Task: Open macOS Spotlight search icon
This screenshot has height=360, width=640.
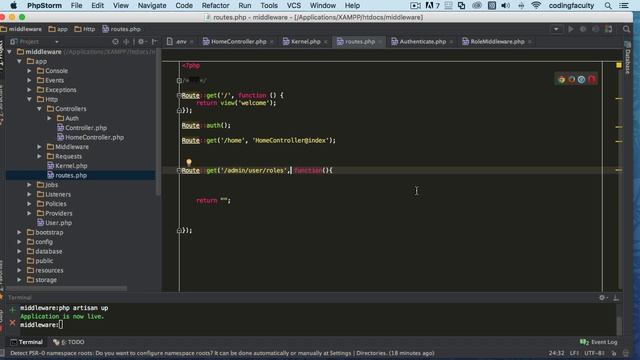Action: (608, 6)
